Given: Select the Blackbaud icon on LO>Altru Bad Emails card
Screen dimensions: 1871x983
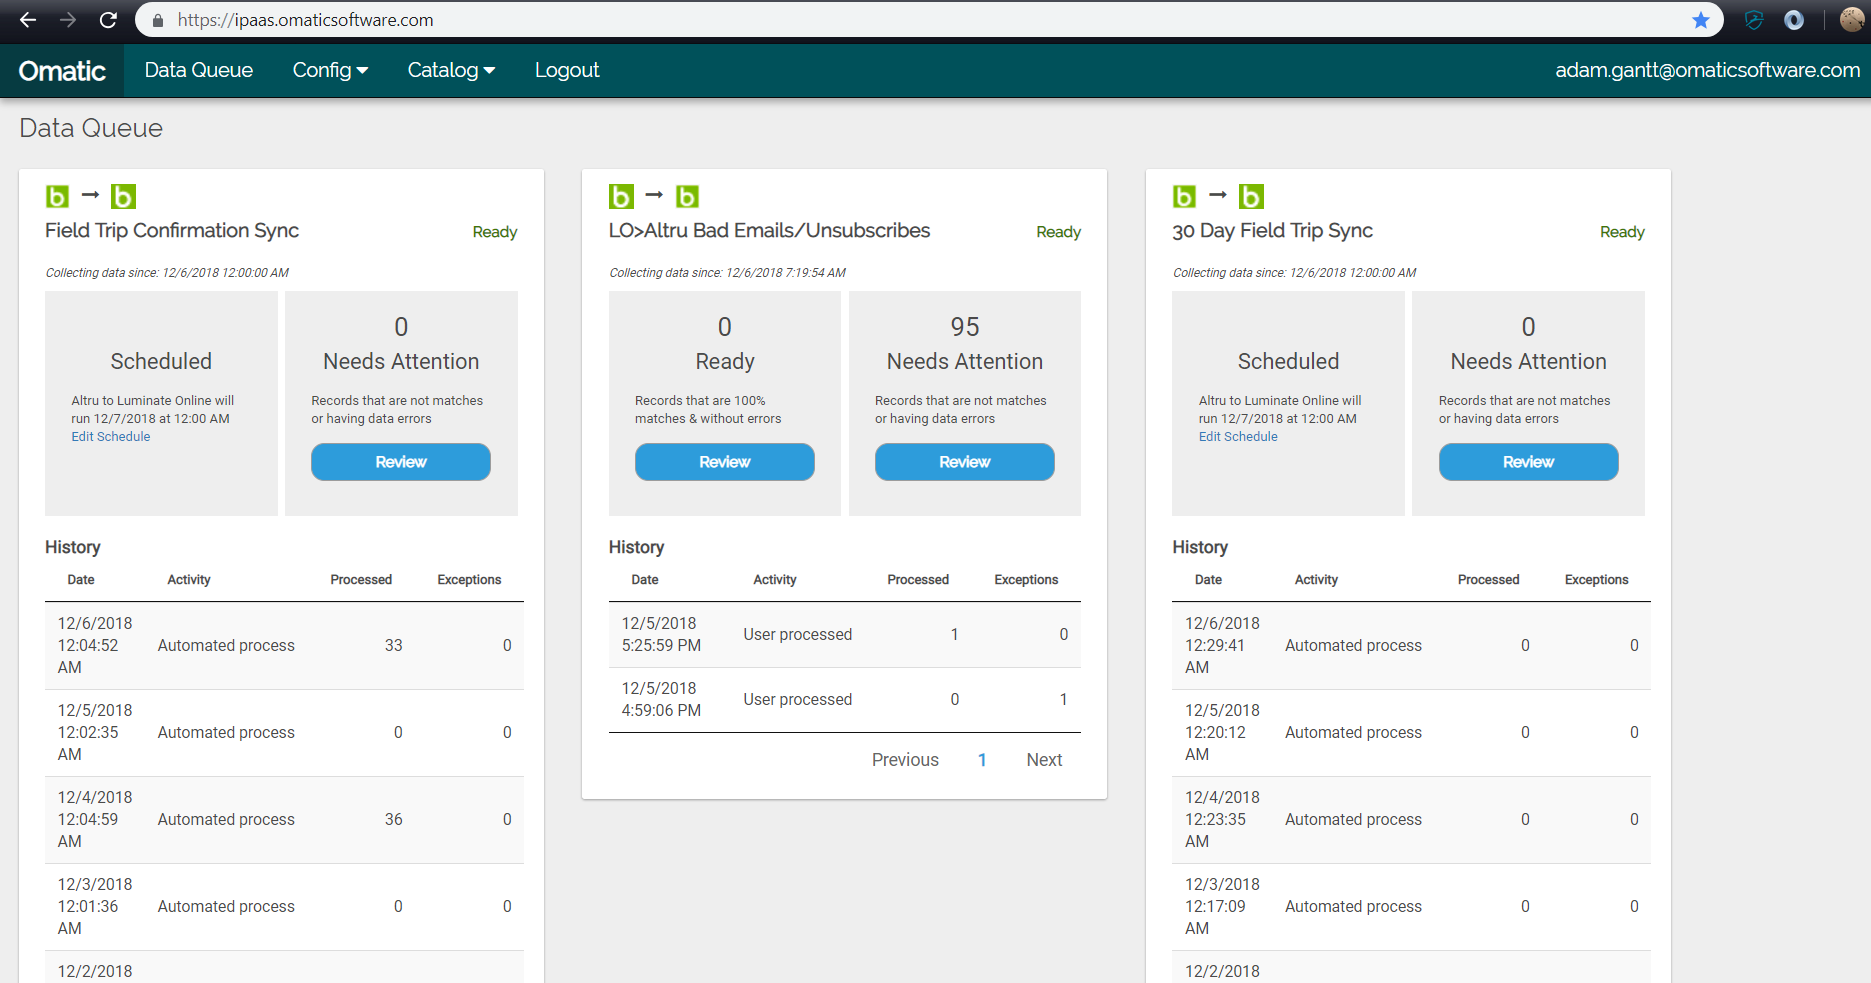Looking at the screenshot, I should 621,196.
